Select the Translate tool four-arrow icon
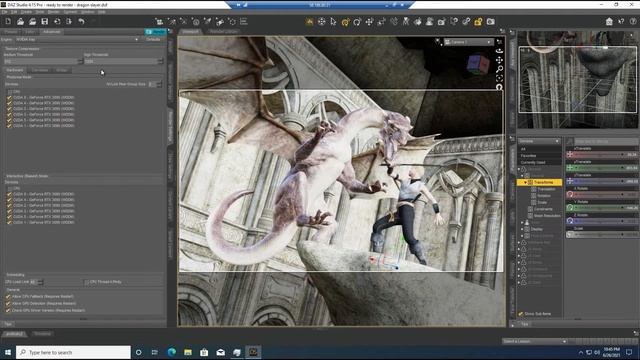This screenshot has width=640, height=360. pyautogui.click(x=369, y=22)
